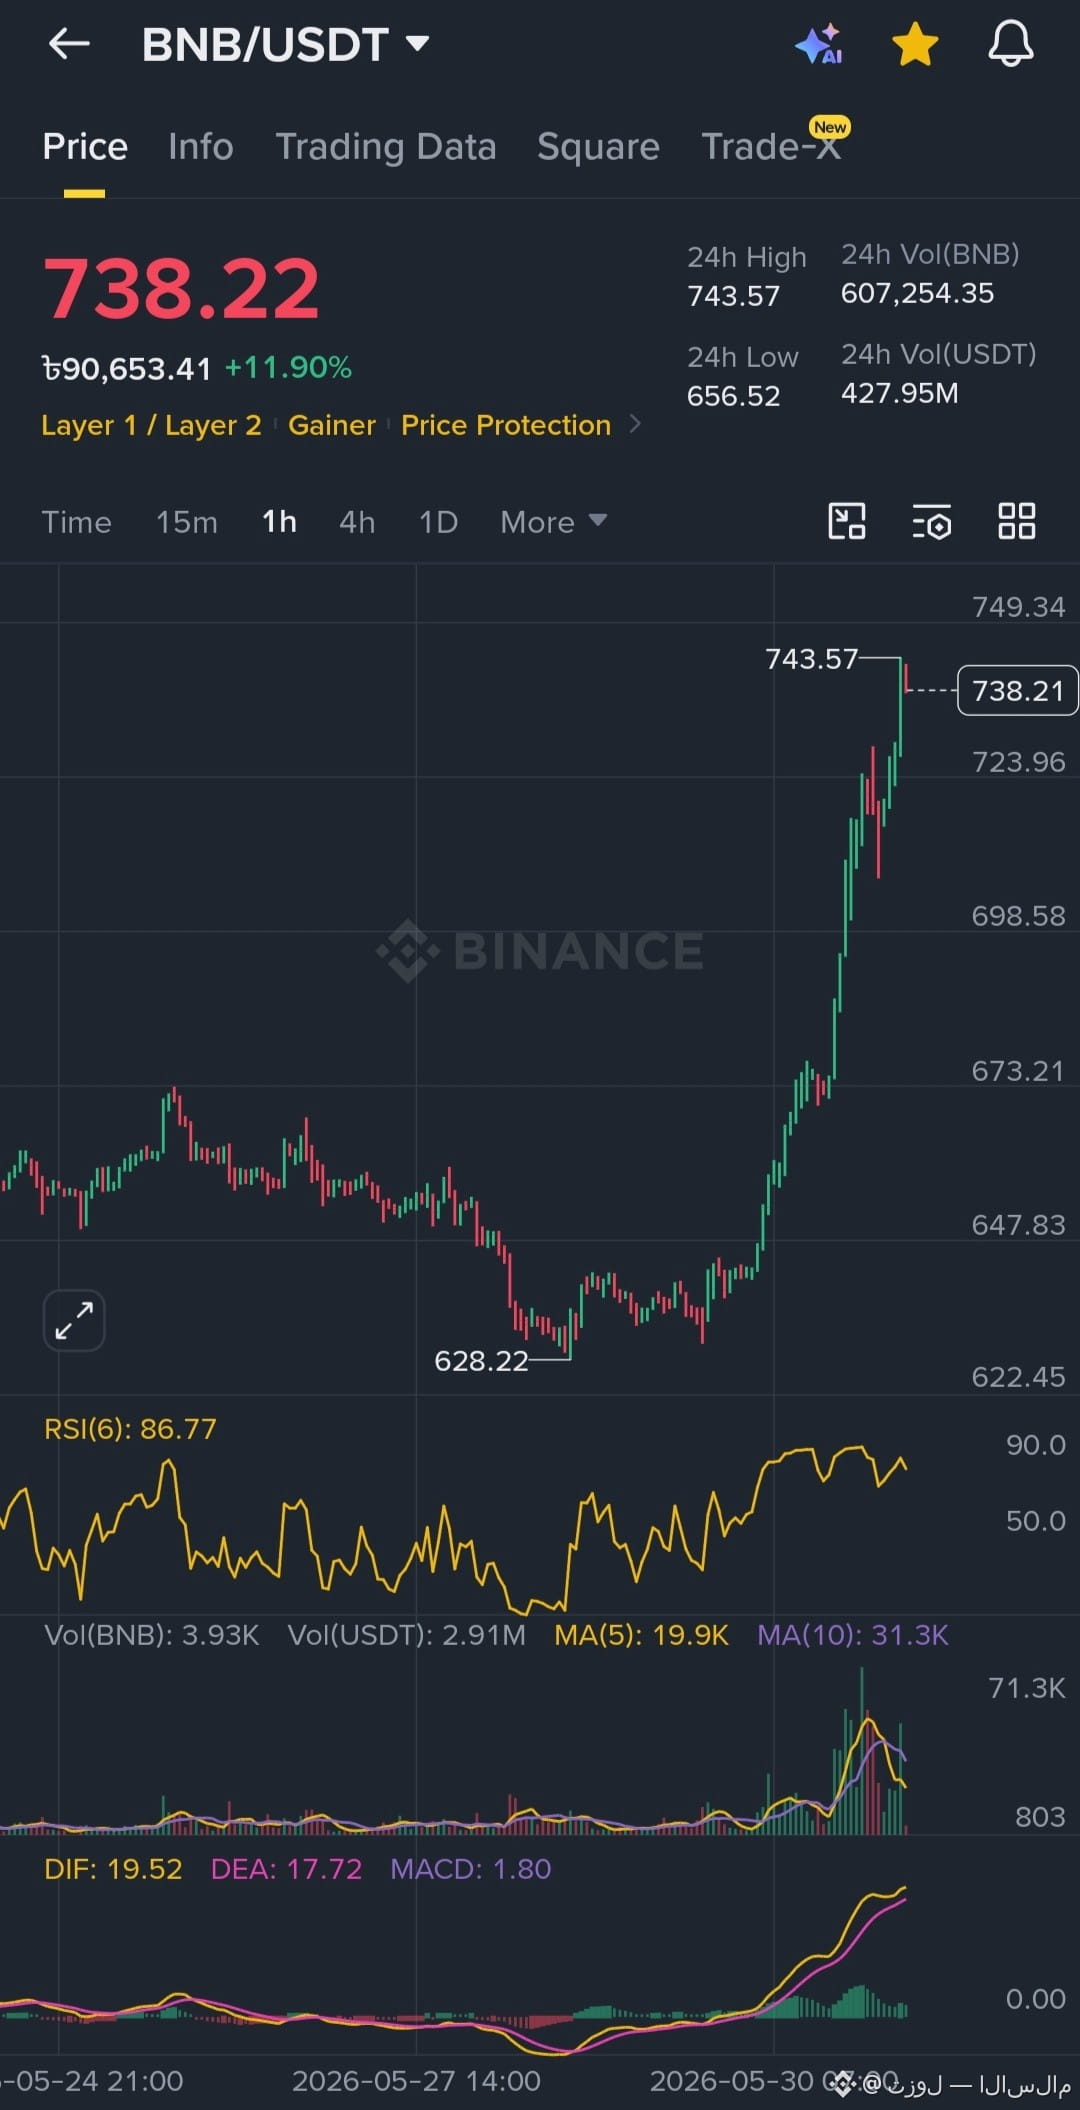1080x2110 pixels.
Task: Expand the chart to fullscreen
Action: 74,1320
